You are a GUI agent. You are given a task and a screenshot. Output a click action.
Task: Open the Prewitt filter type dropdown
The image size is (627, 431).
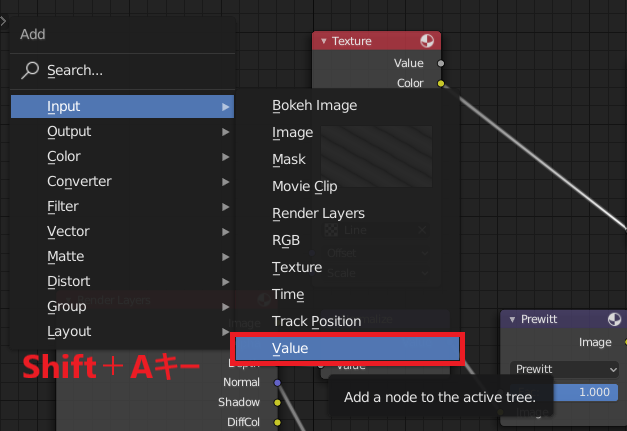tap(564, 369)
